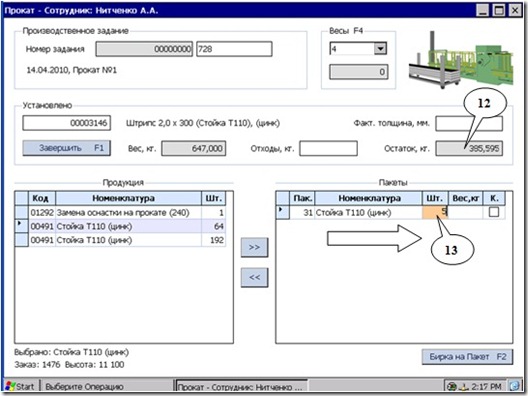Close the Прокат window

515,10
